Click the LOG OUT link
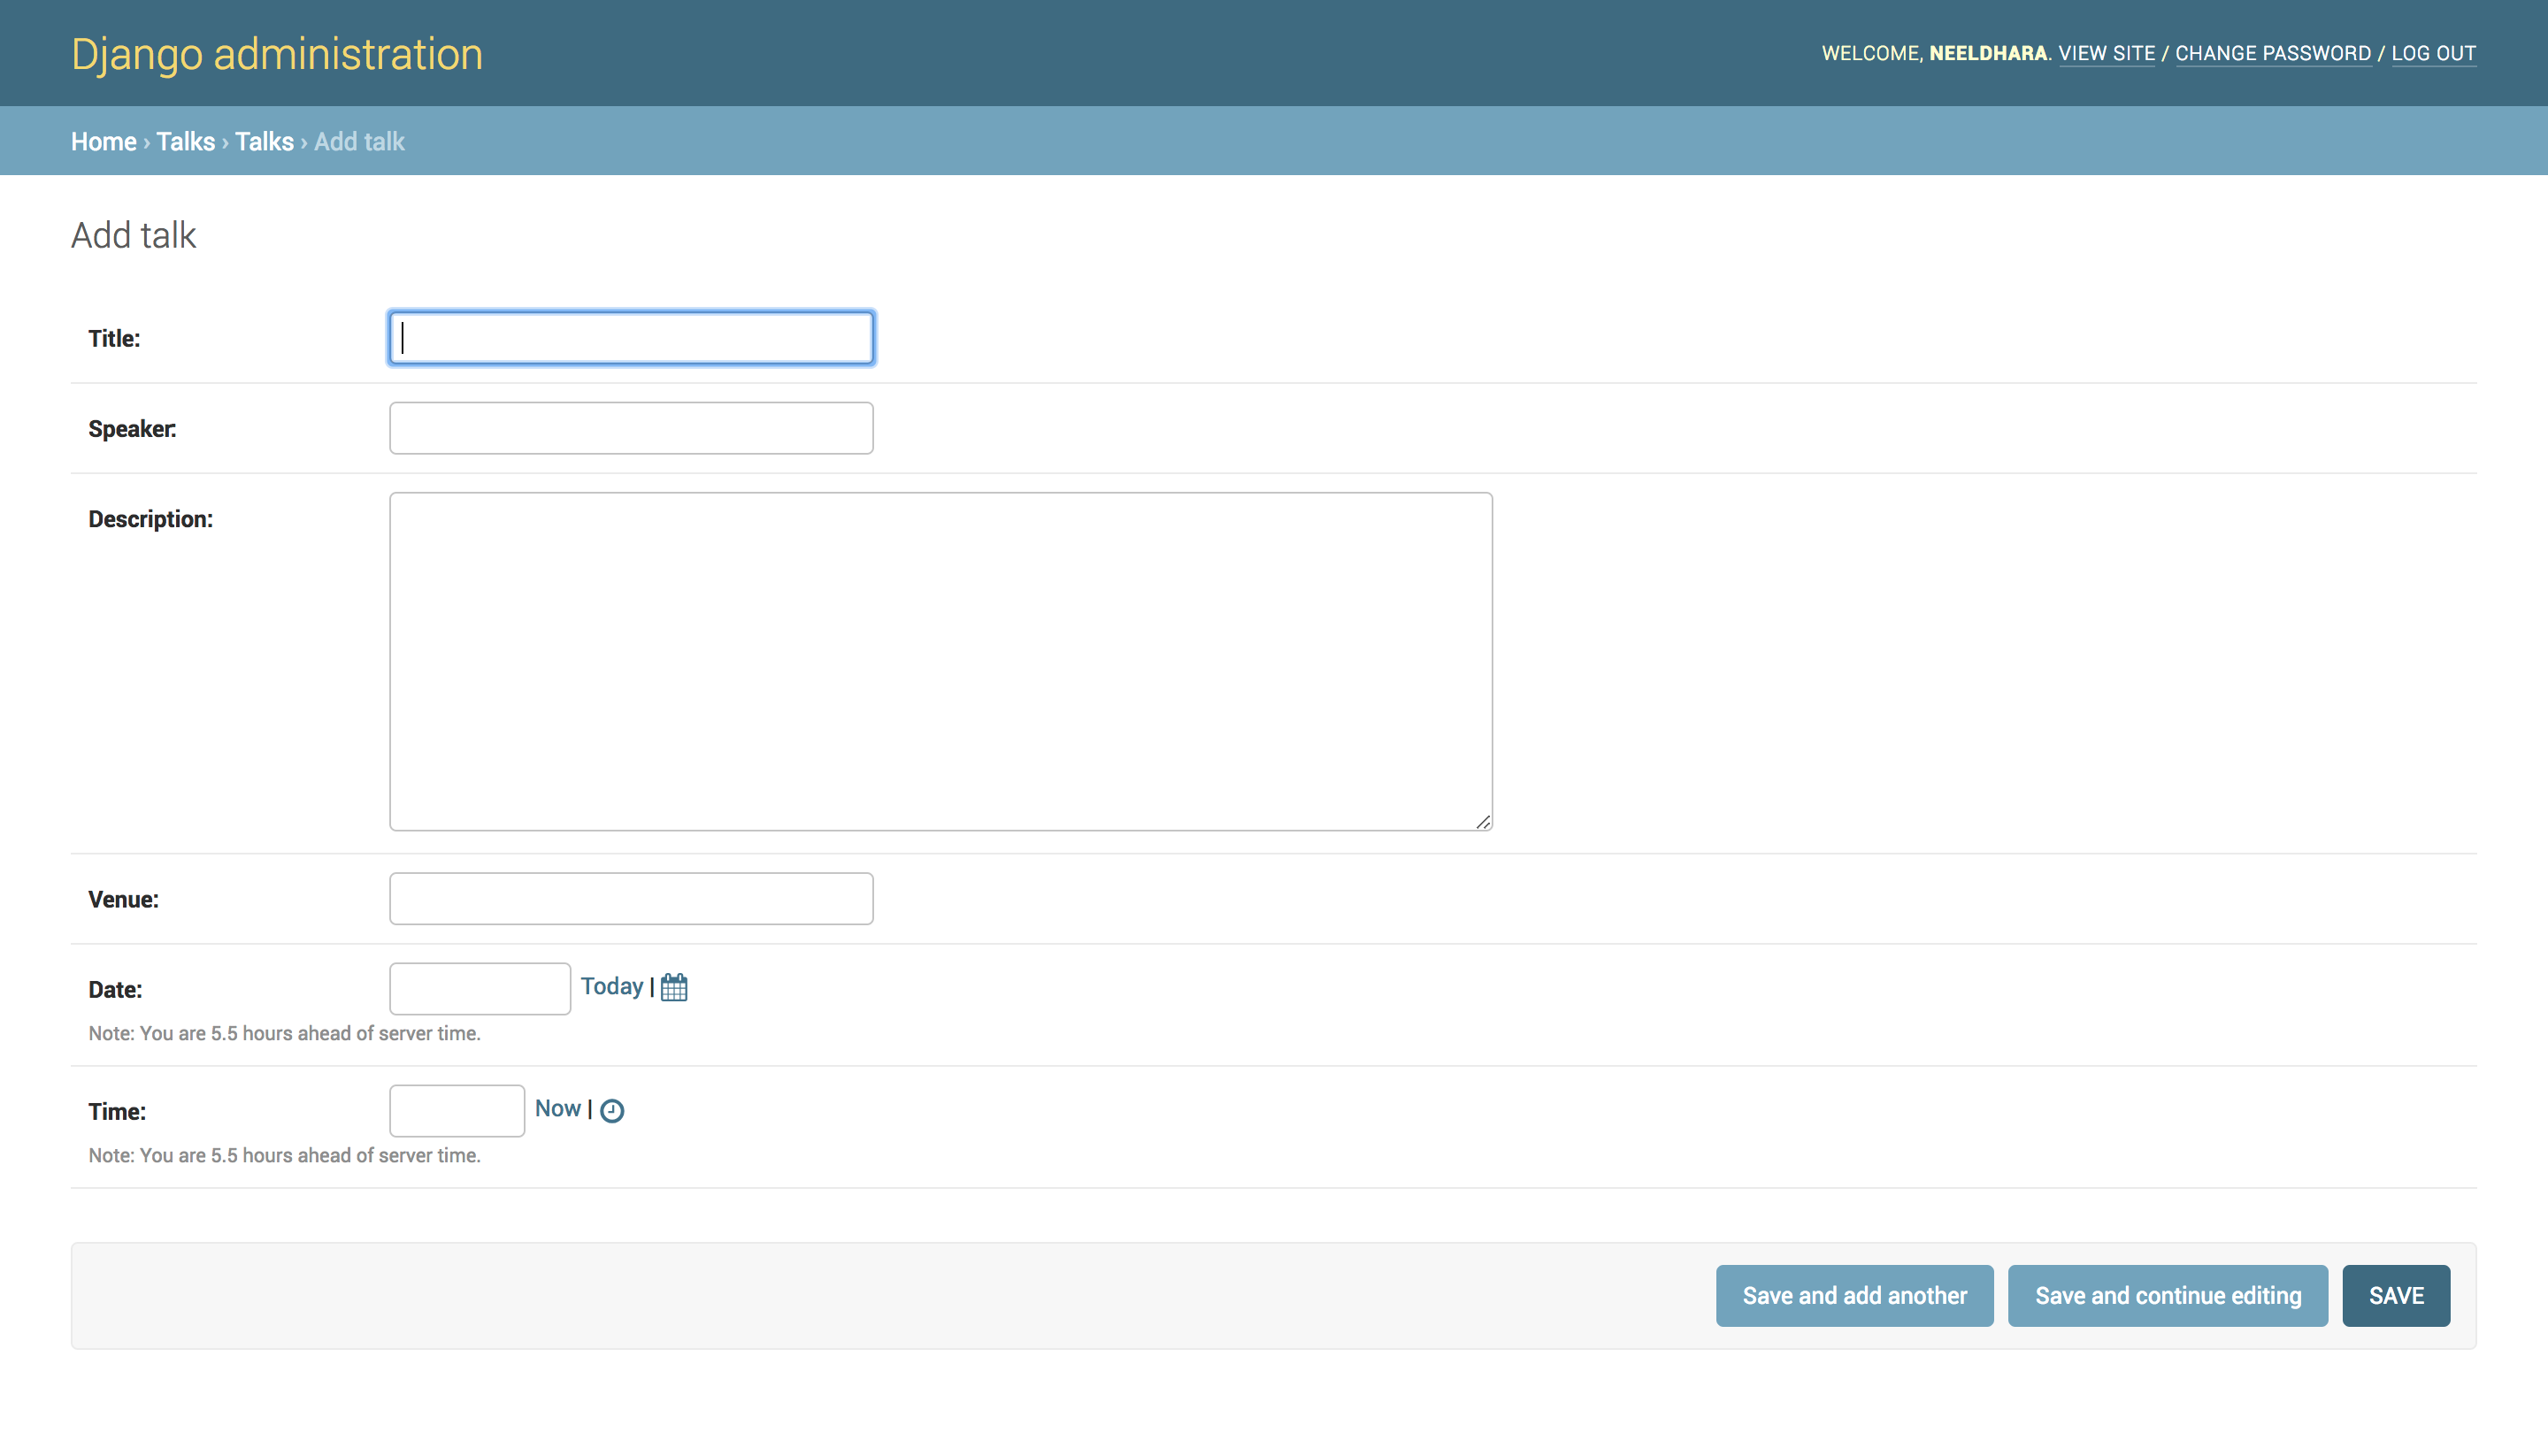The image size is (2548, 1456). 2434,53
